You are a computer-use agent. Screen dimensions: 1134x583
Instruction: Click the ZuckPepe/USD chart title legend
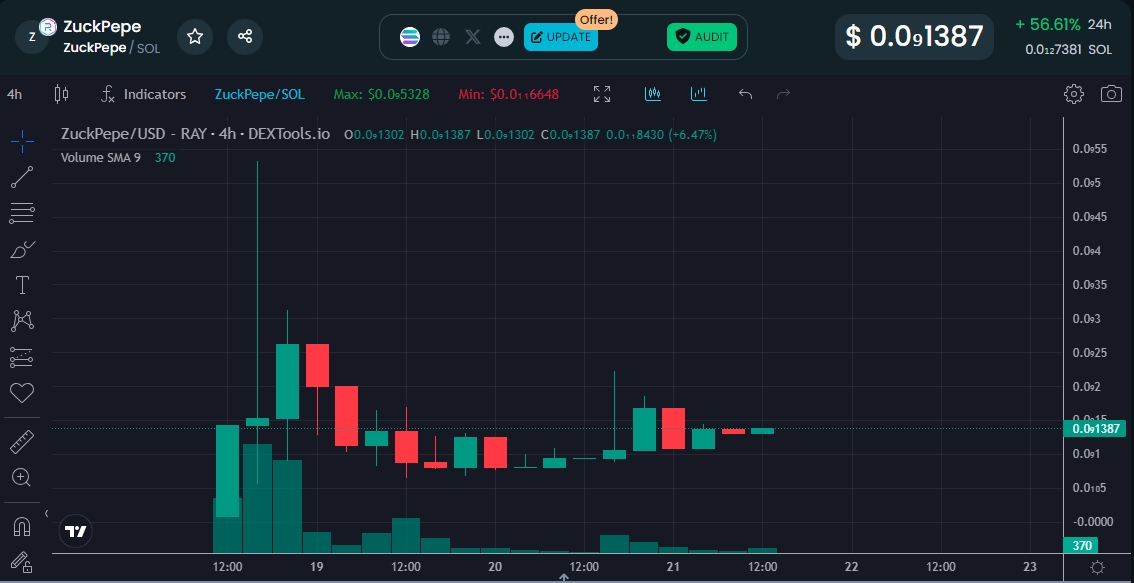click(195, 135)
